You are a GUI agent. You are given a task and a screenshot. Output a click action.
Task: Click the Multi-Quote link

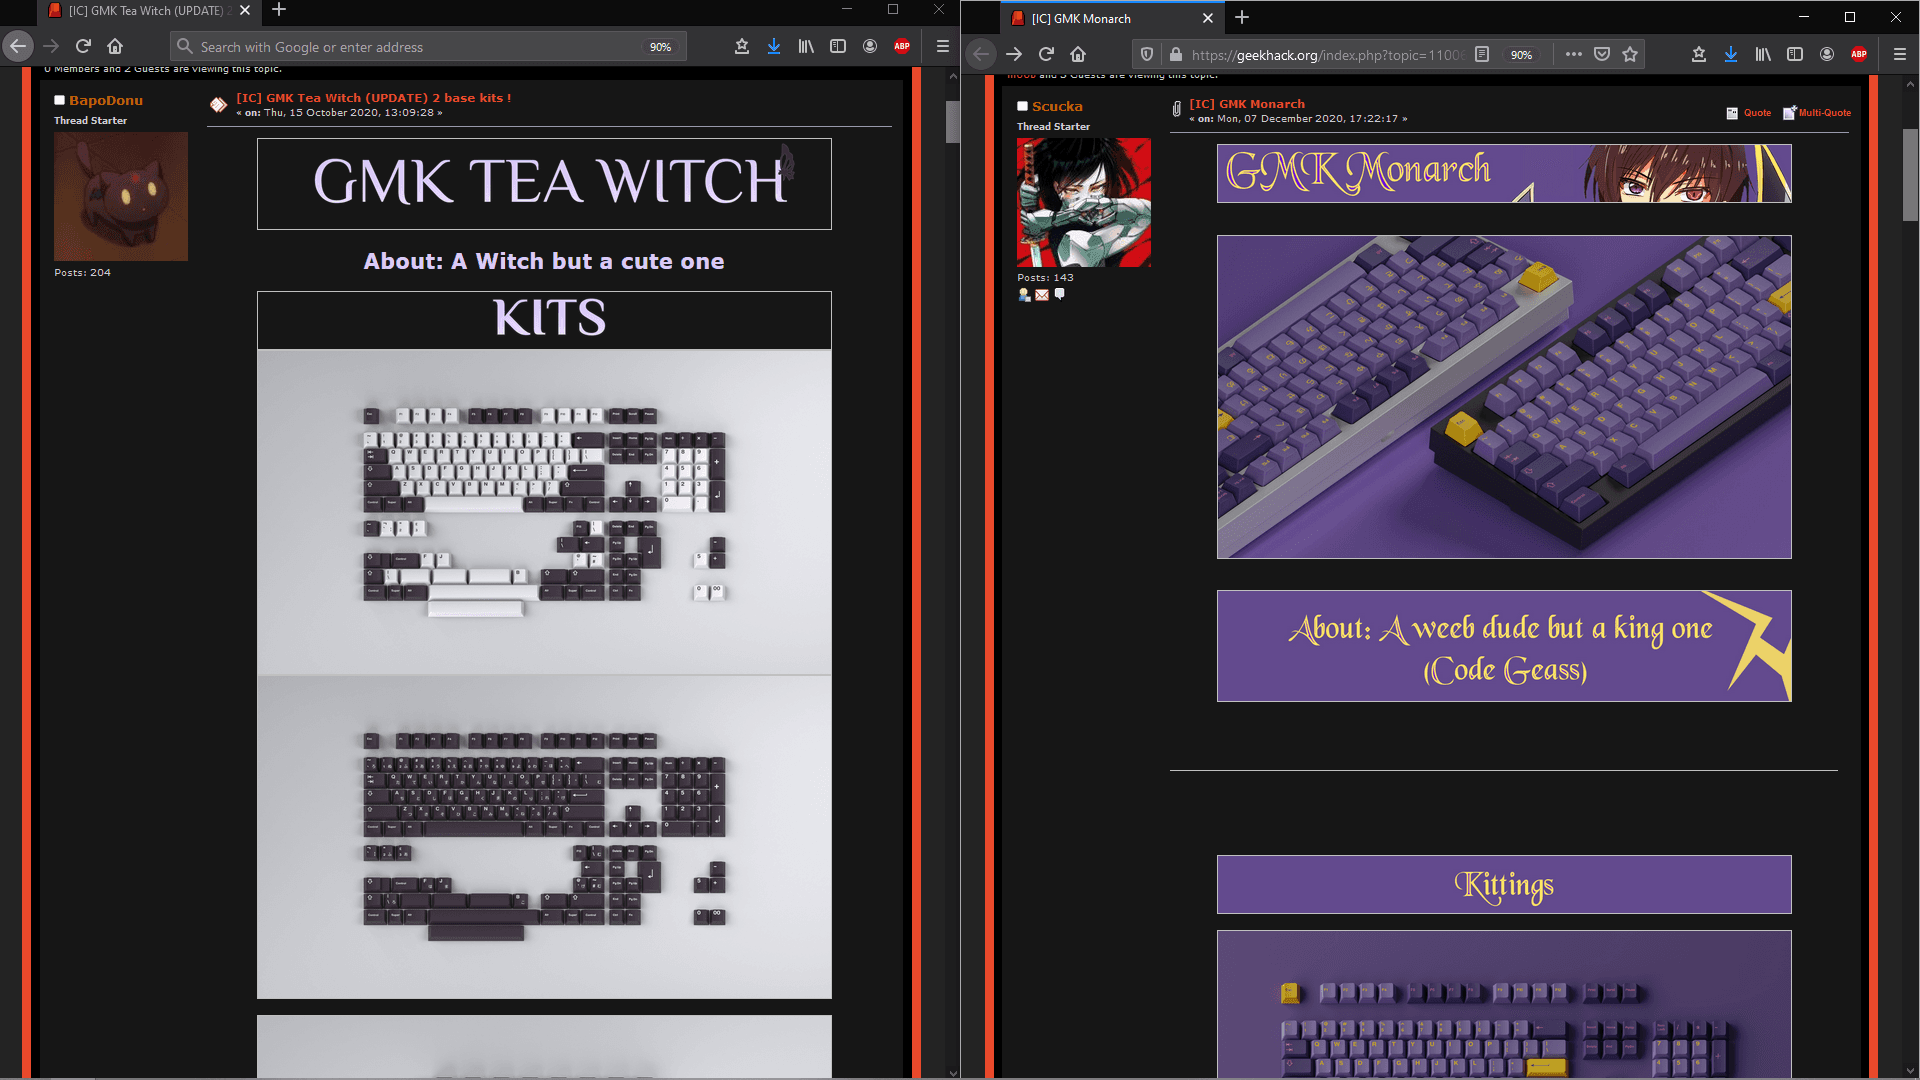(1824, 113)
